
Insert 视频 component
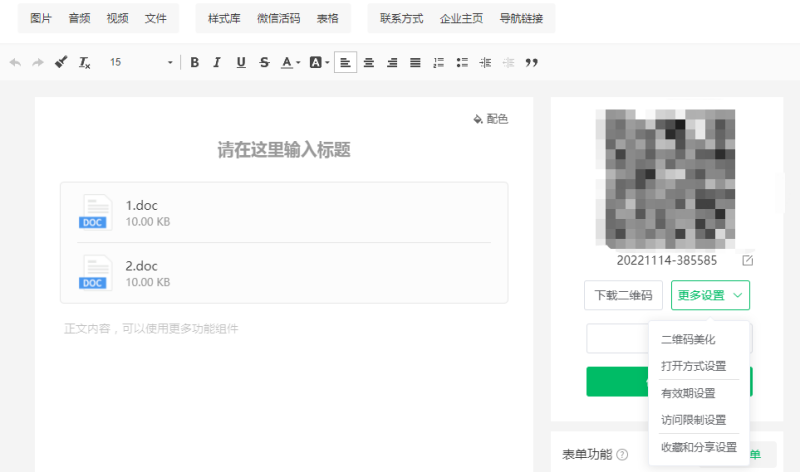click(117, 18)
